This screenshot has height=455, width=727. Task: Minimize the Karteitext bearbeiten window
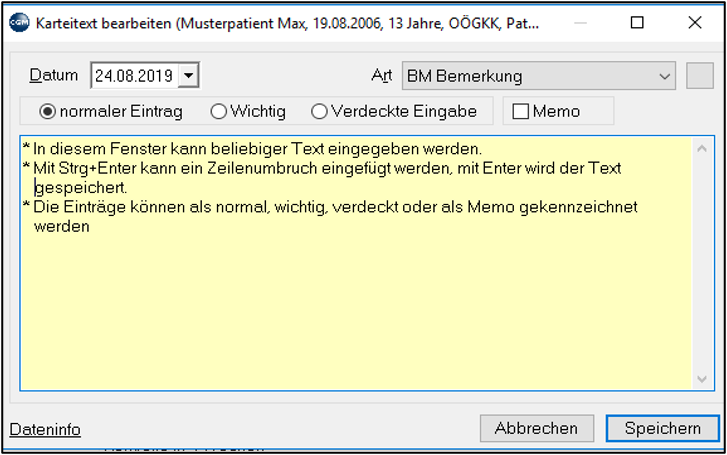pos(580,22)
